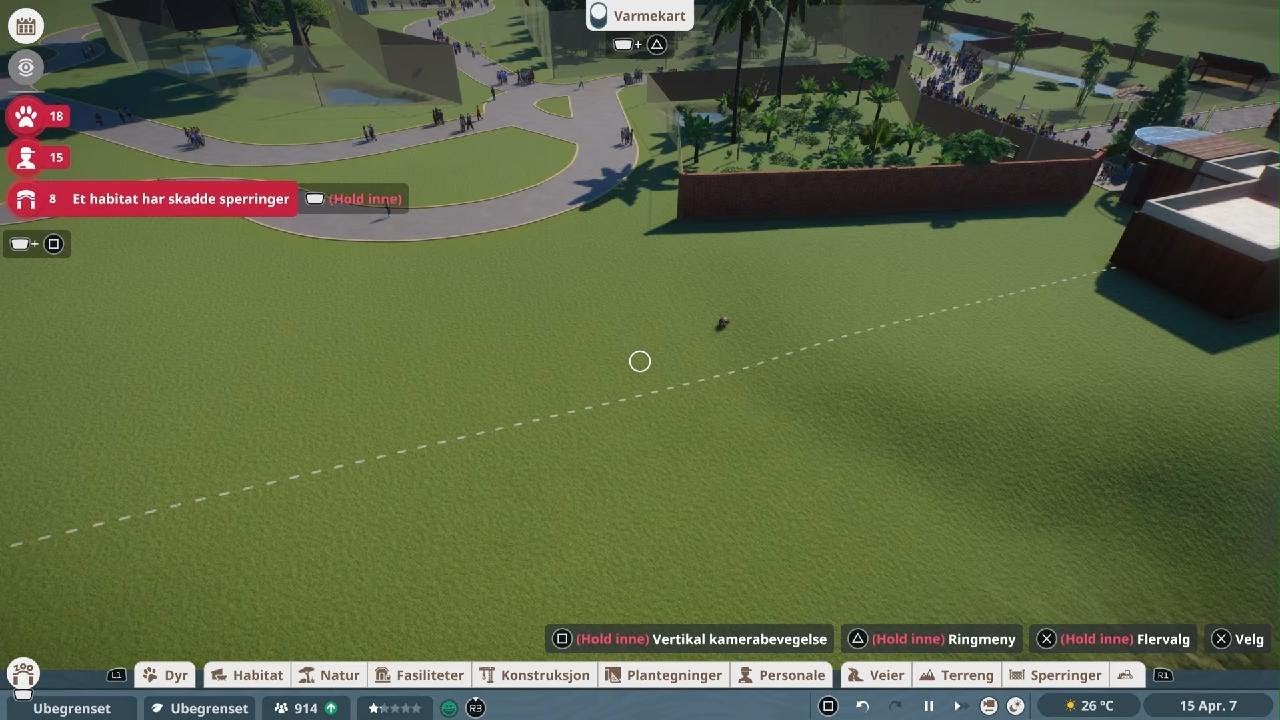Click the Flervalg hold hint
This screenshot has height=720, width=1280.
(1113, 639)
